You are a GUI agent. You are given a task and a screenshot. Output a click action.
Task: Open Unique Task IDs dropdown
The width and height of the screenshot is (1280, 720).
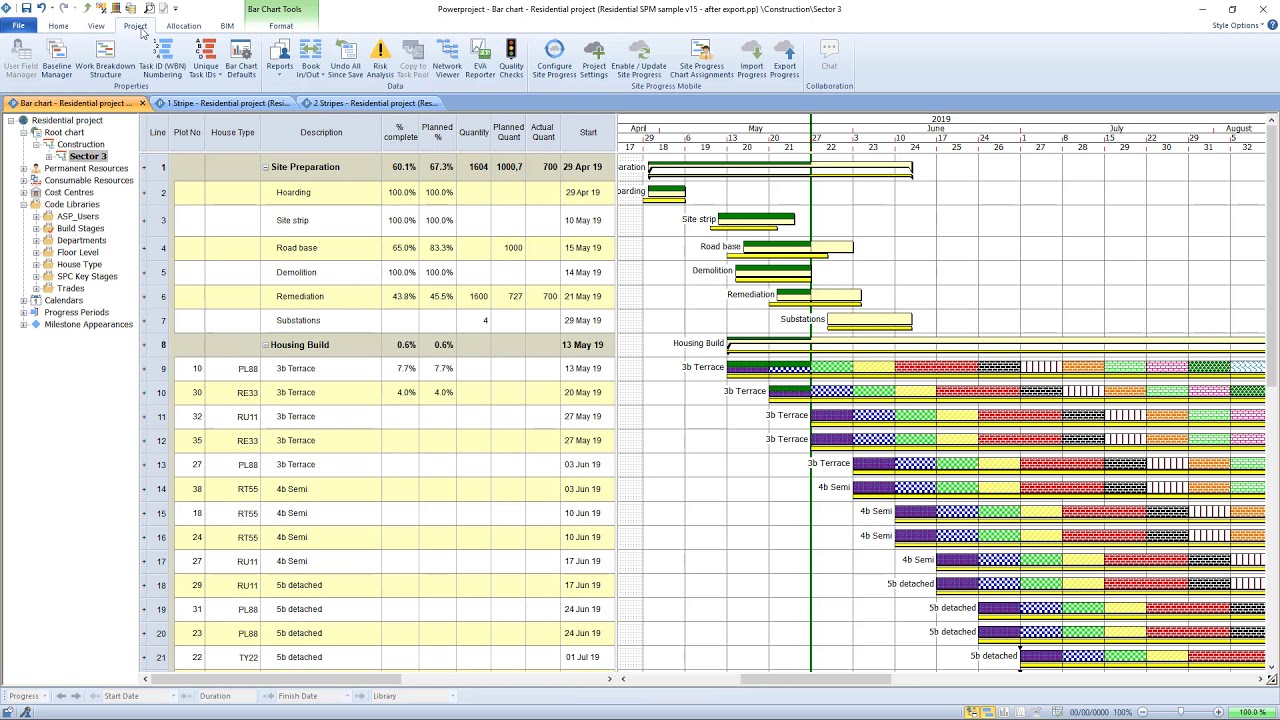point(205,59)
